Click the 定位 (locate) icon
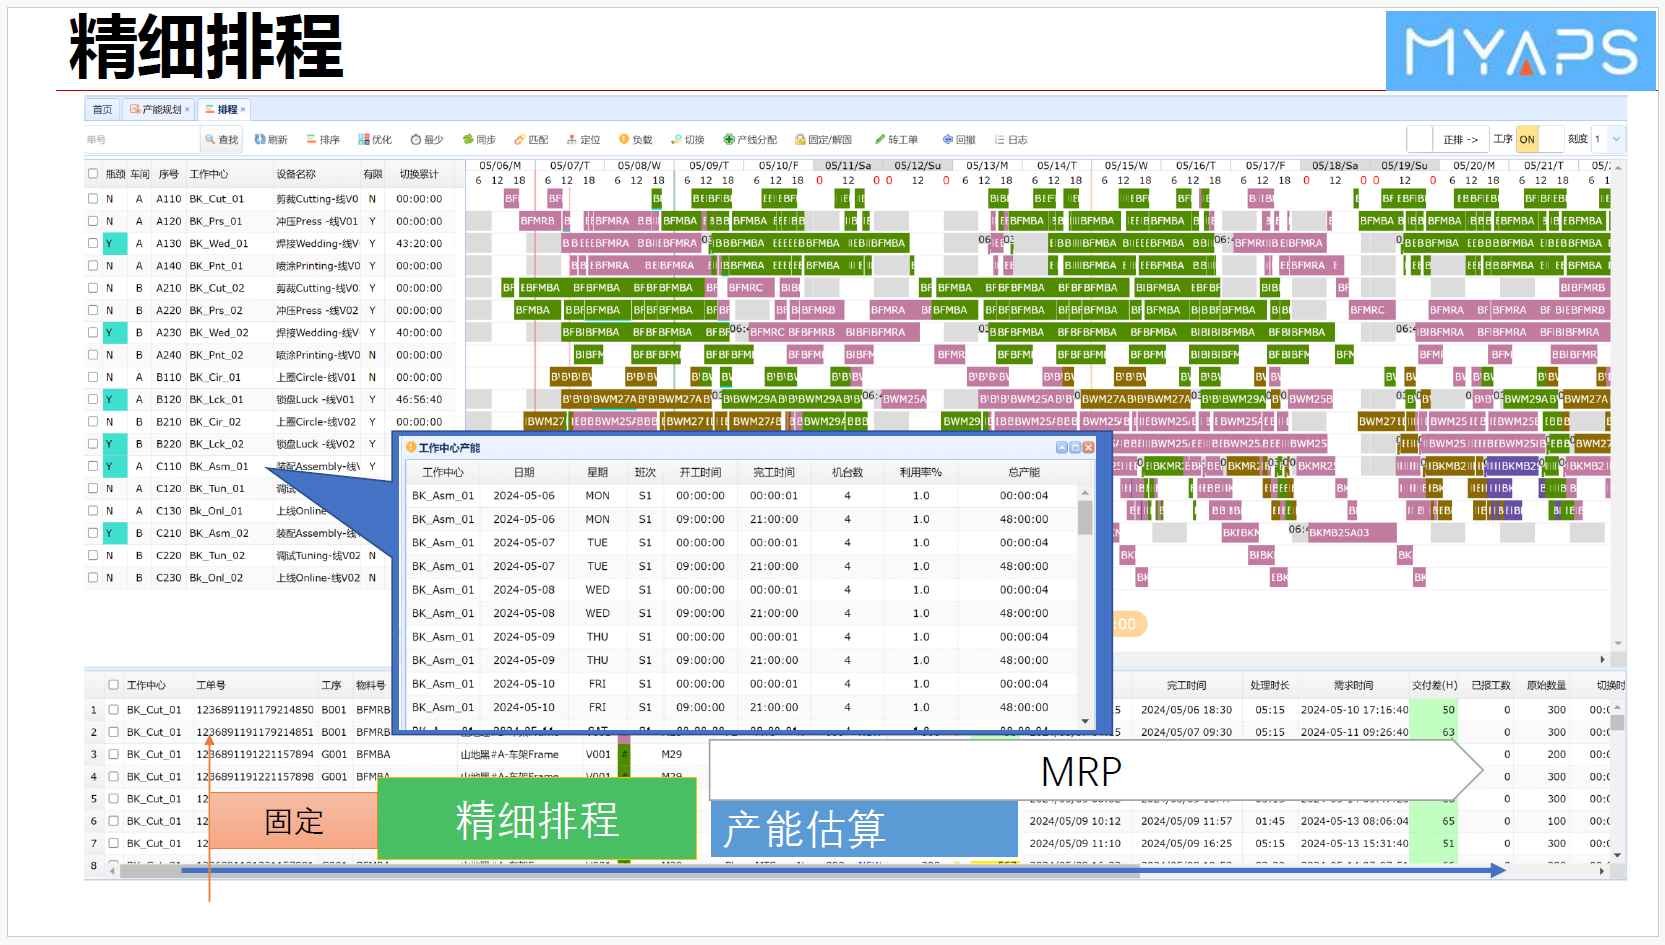Image resolution: width=1665 pixels, height=945 pixels. tap(583, 139)
